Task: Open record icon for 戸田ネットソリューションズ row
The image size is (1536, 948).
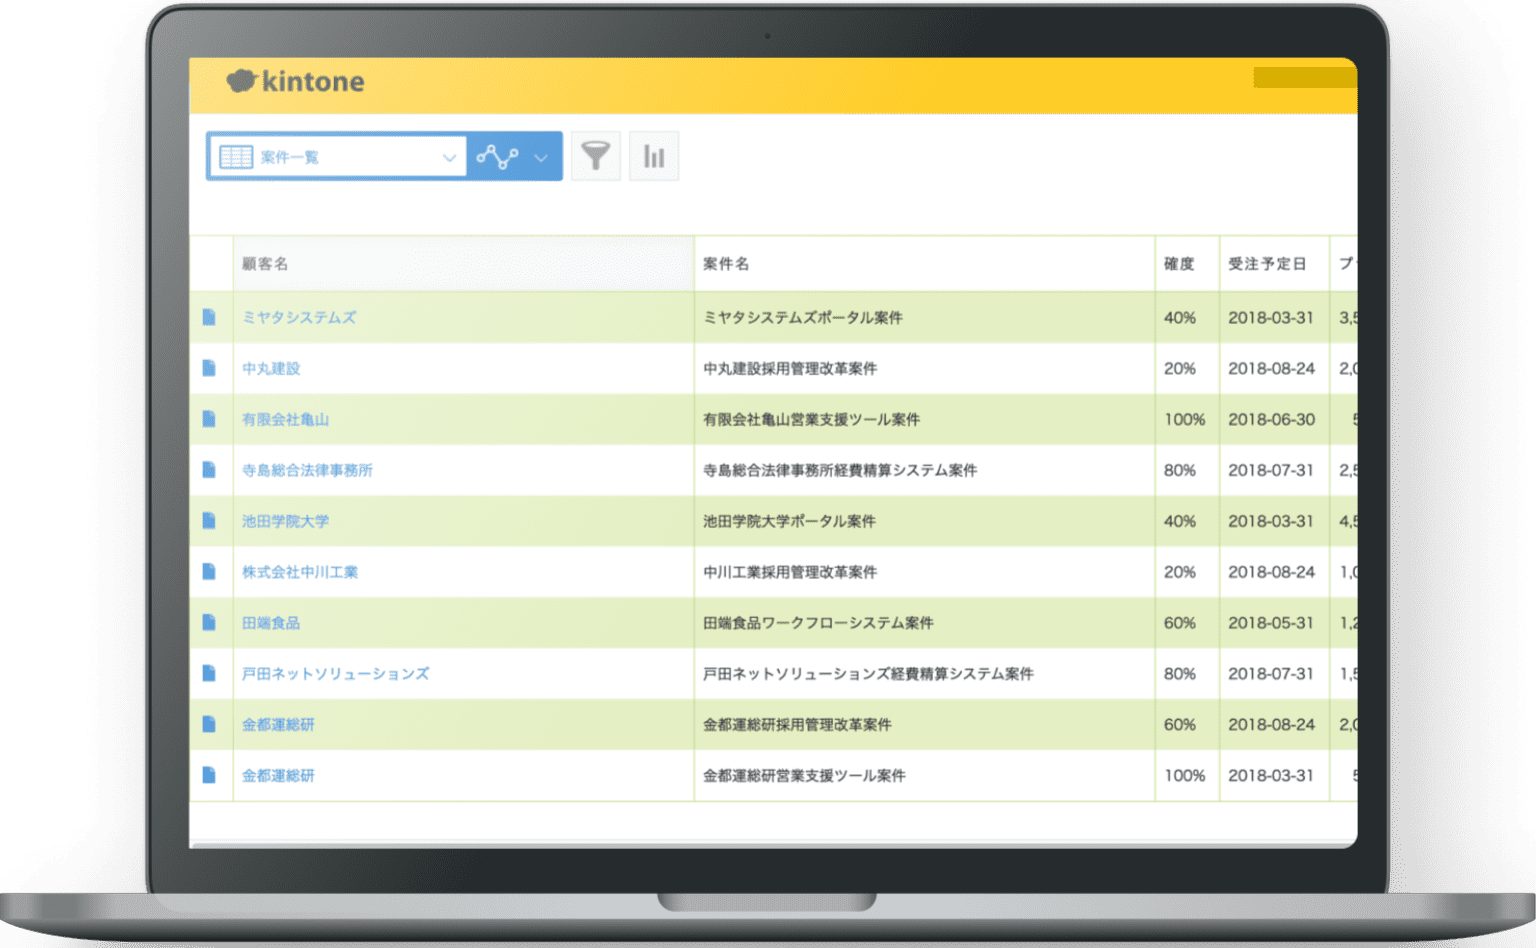Action: click(209, 674)
